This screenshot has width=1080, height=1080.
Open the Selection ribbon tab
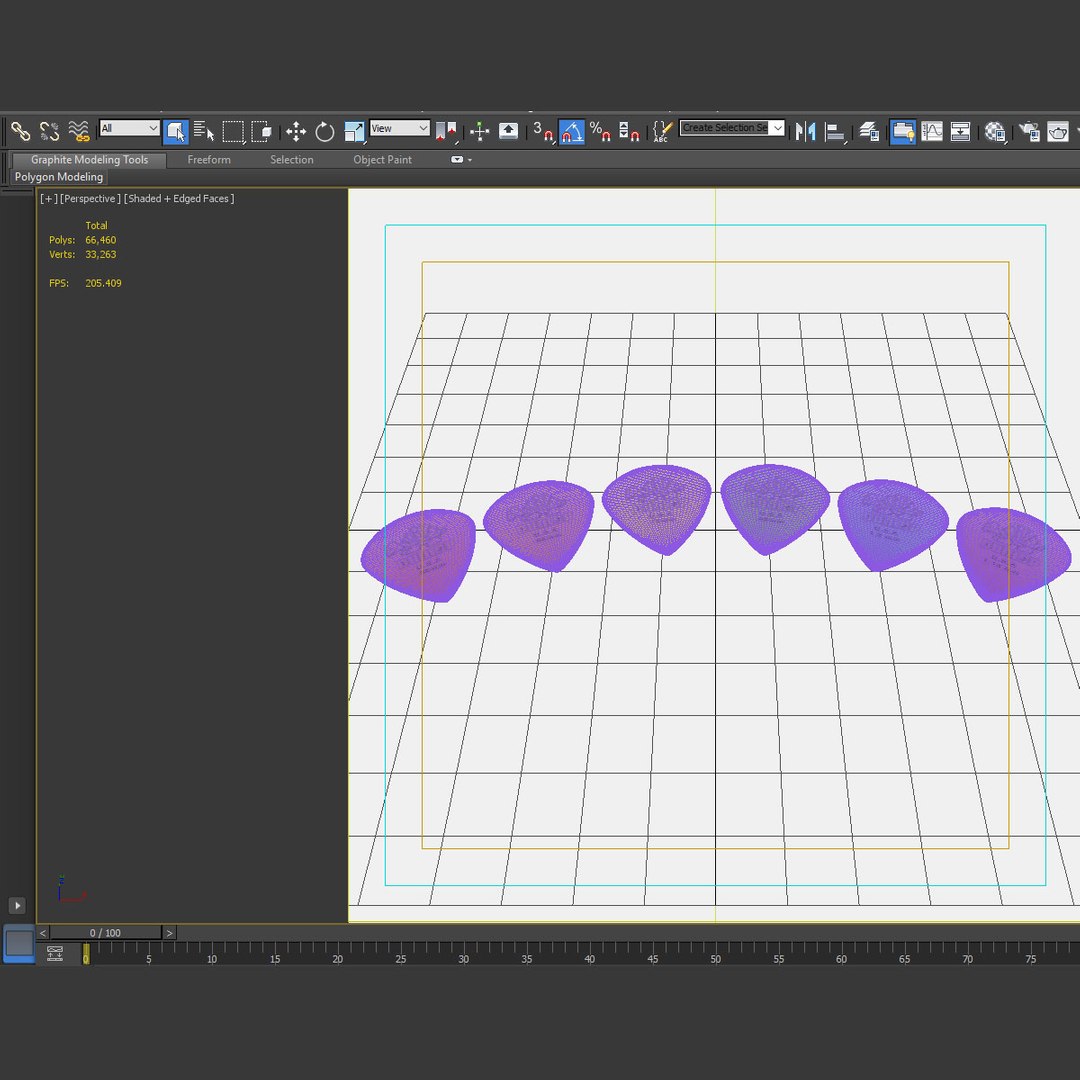coord(291,160)
